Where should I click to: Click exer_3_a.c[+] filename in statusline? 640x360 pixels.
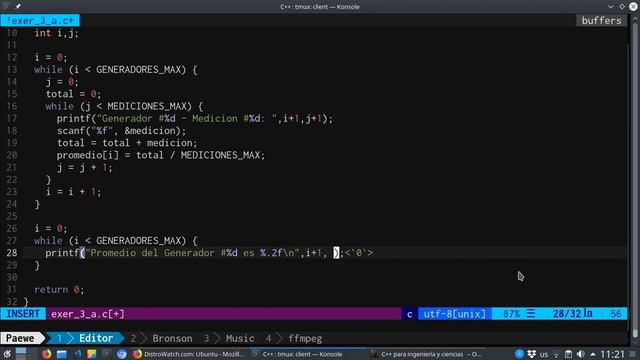tap(88, 314)
